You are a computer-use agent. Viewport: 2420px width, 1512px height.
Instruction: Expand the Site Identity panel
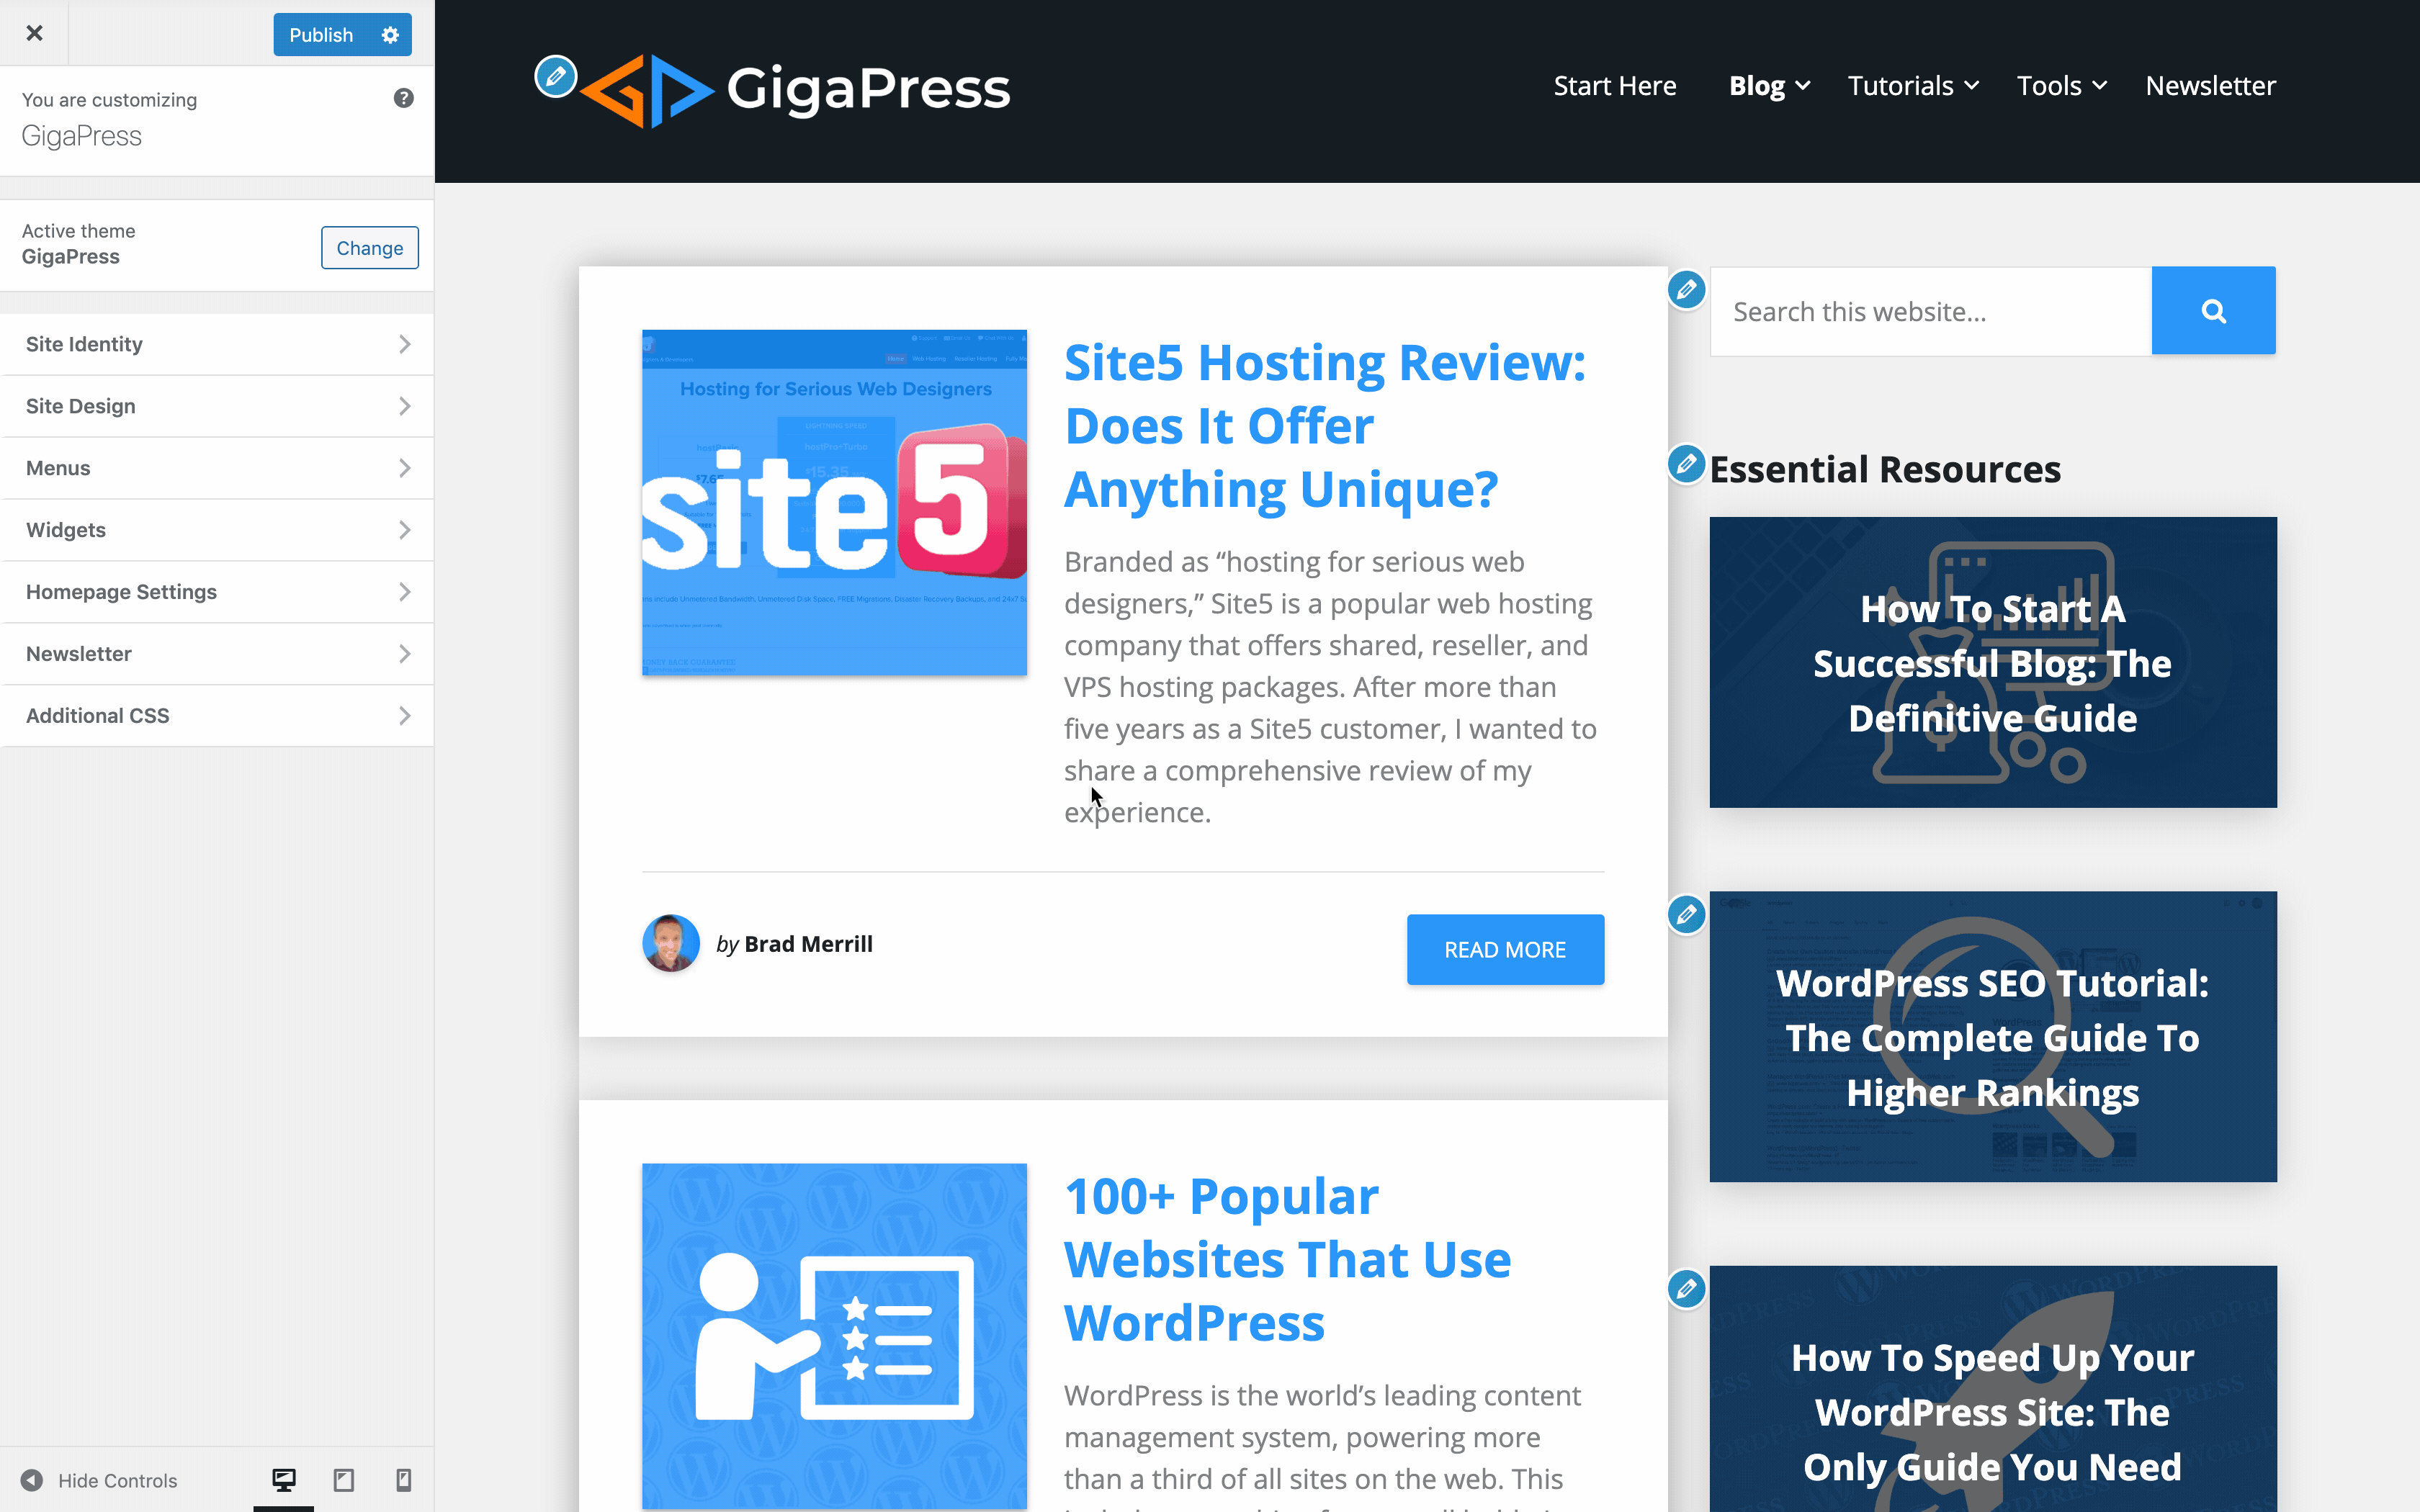pos(216,343)
